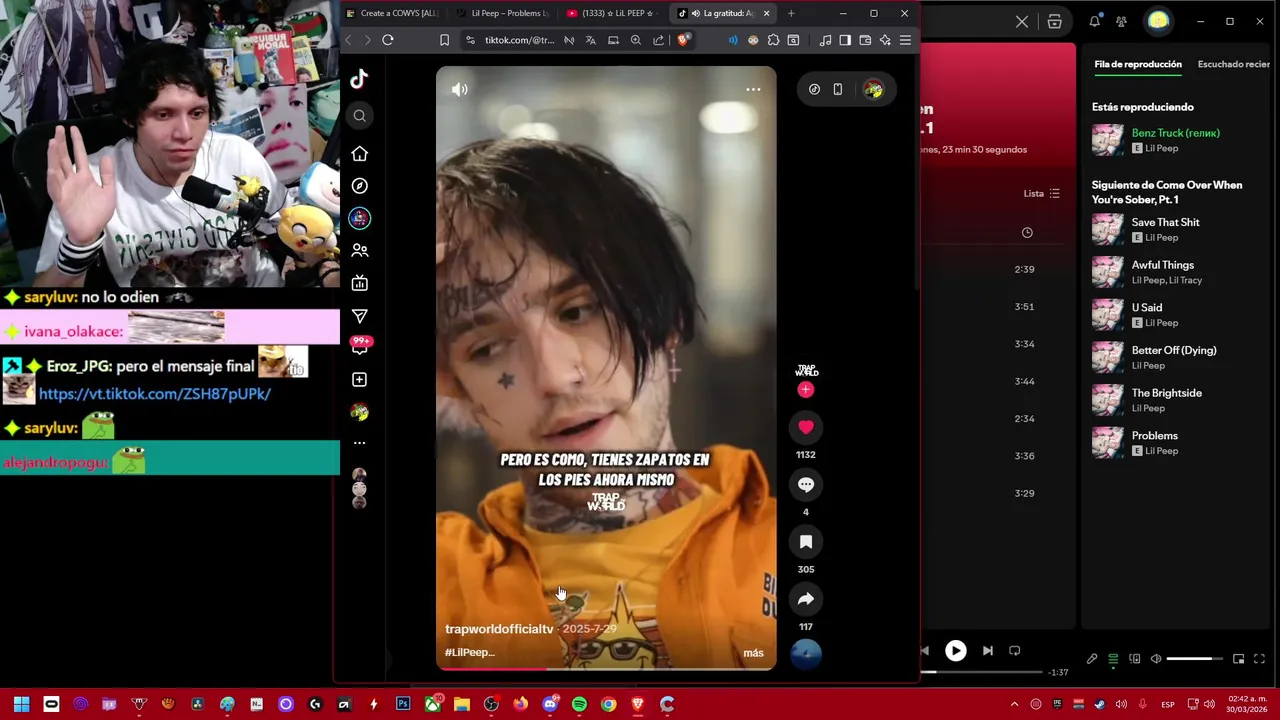Close the La gratitud TikTok tab
Screen dimensions: 1280x720
[x=767, y=13]
